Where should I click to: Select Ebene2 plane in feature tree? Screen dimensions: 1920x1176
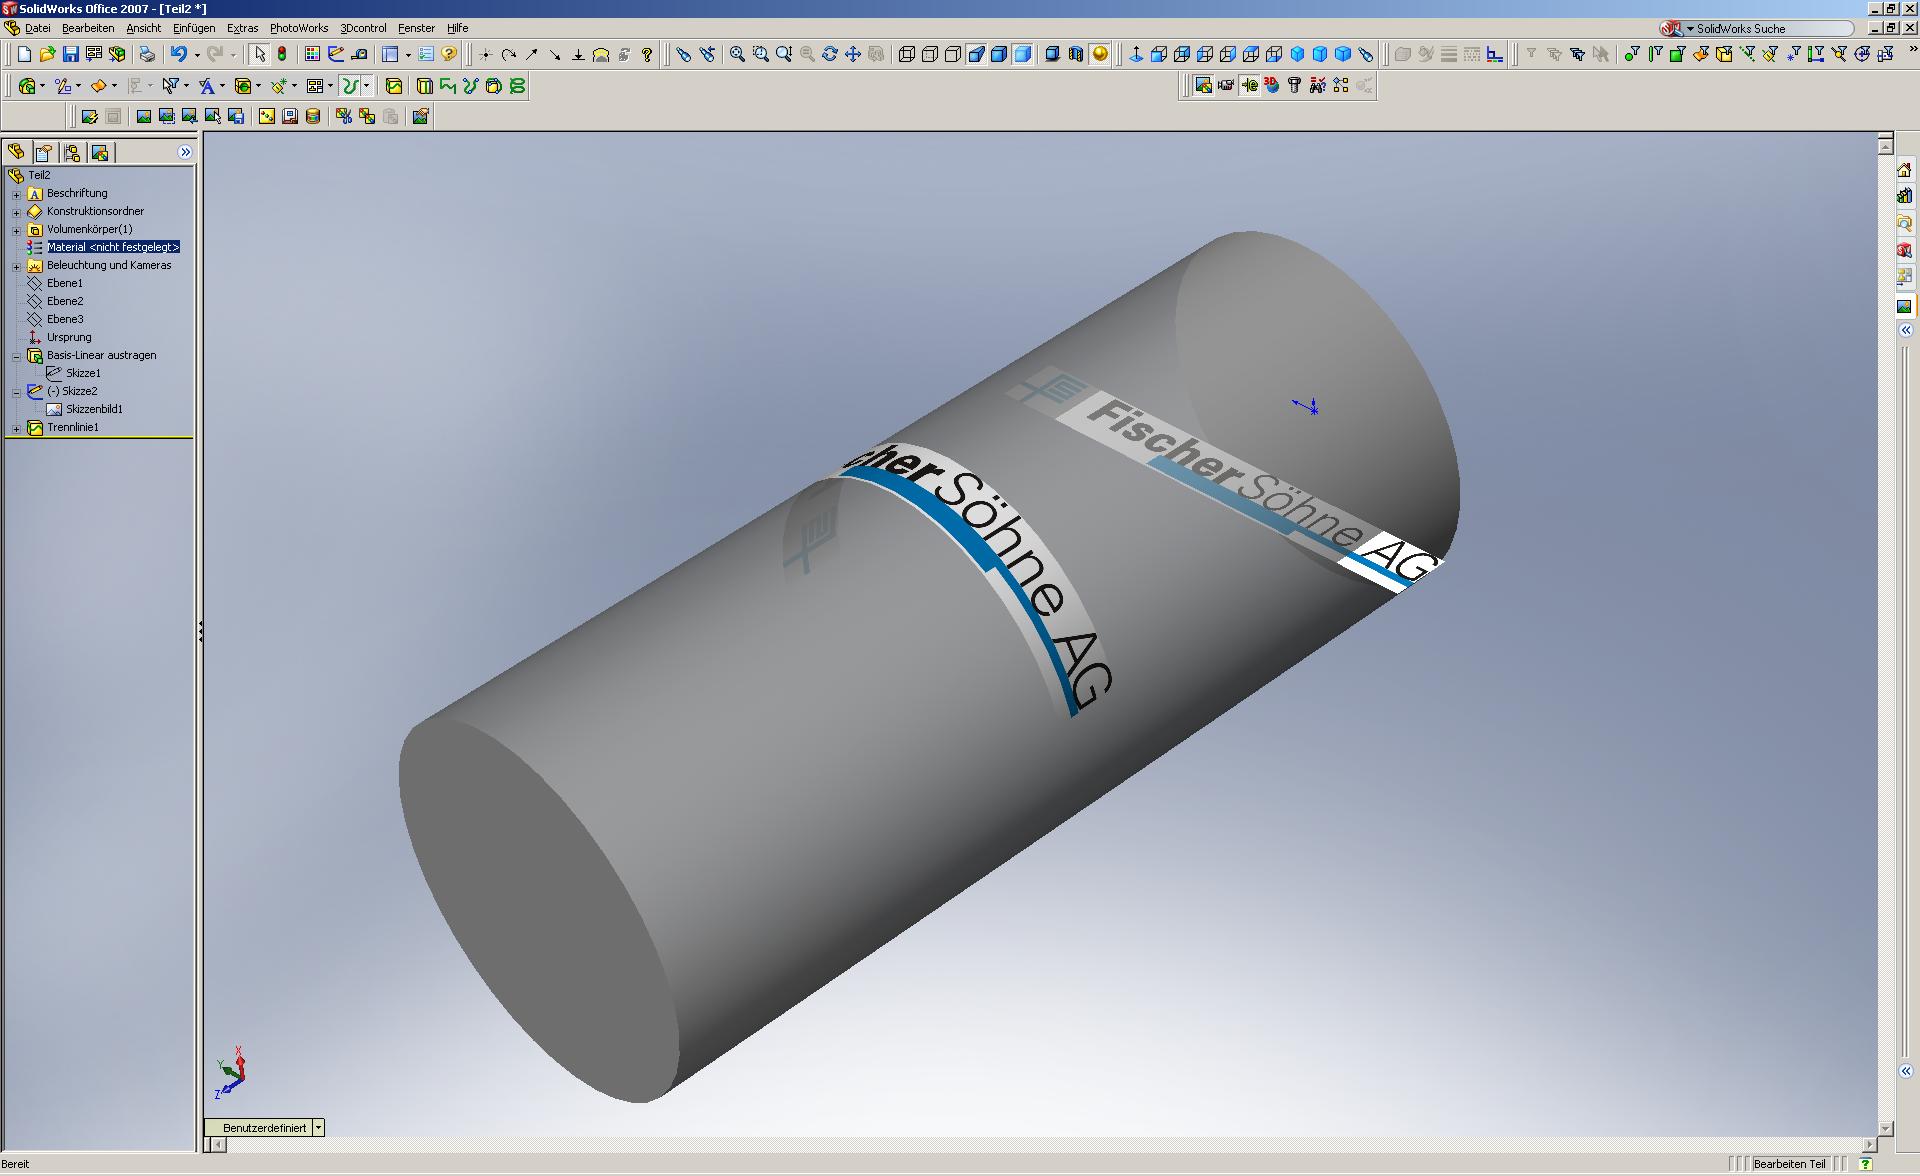tap(65, 301)
